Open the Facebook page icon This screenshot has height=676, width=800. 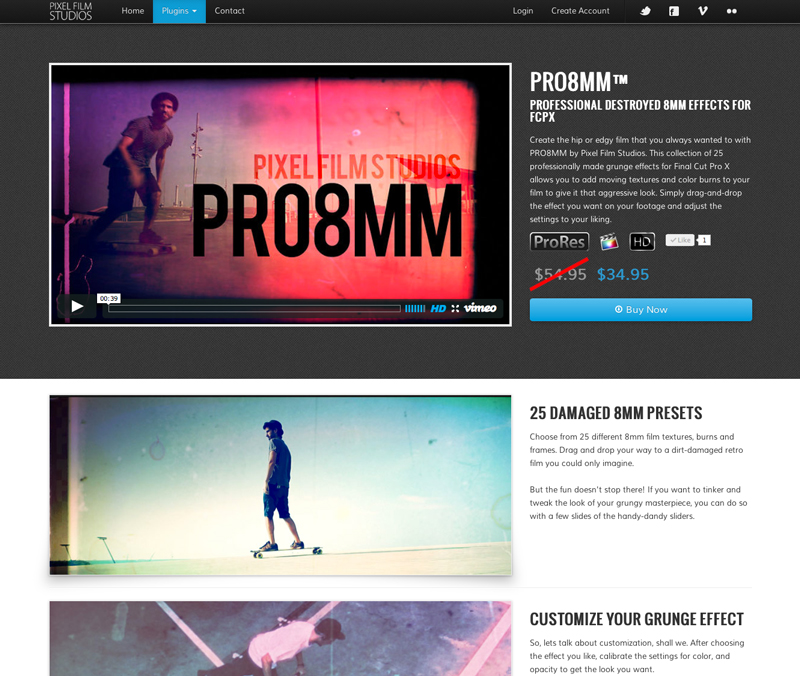(x=674, y=11)
